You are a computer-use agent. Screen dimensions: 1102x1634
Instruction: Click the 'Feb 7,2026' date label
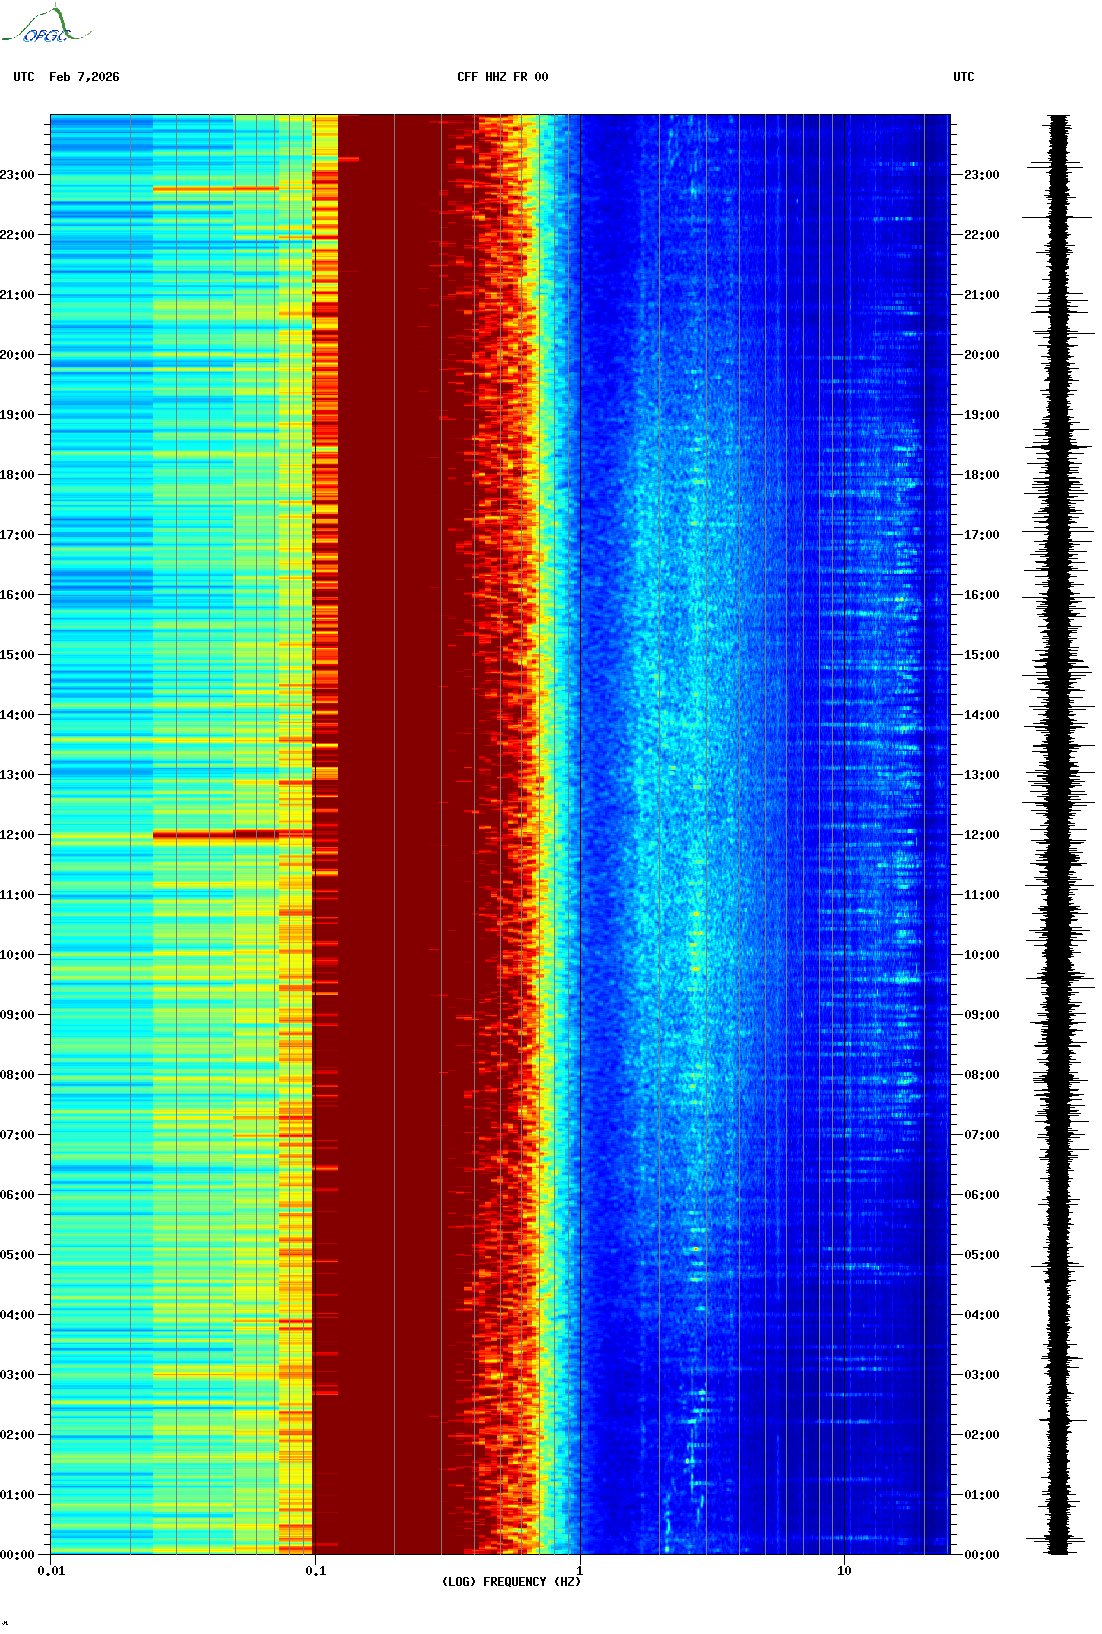[x=84, y=77]
